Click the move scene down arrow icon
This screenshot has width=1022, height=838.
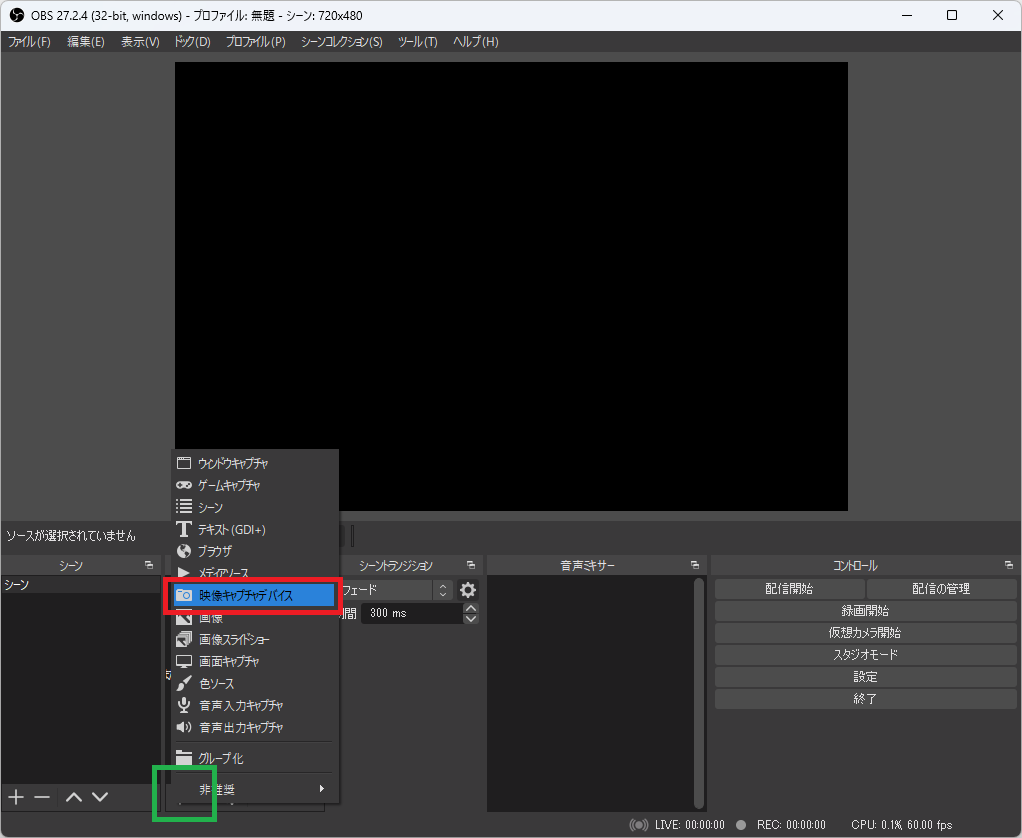click(100, 797)
